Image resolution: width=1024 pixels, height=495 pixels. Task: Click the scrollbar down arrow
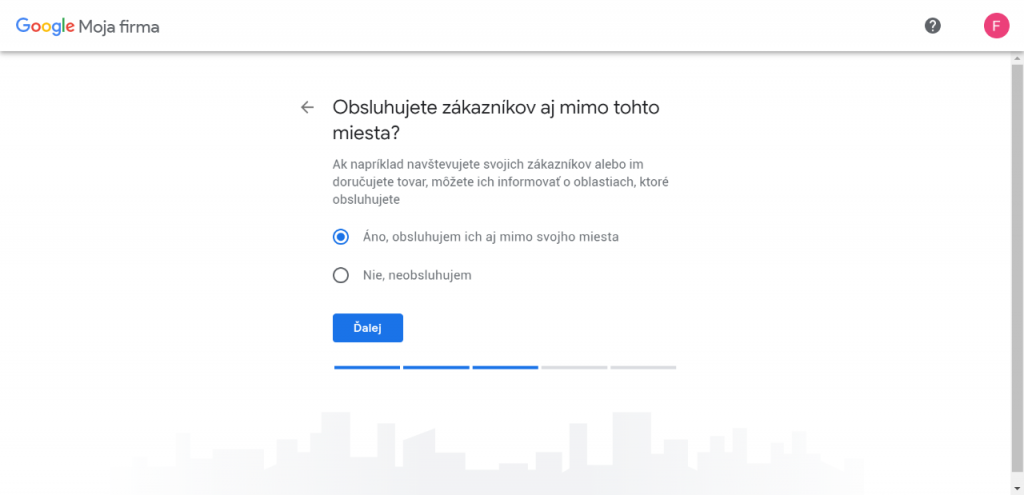1017,488
